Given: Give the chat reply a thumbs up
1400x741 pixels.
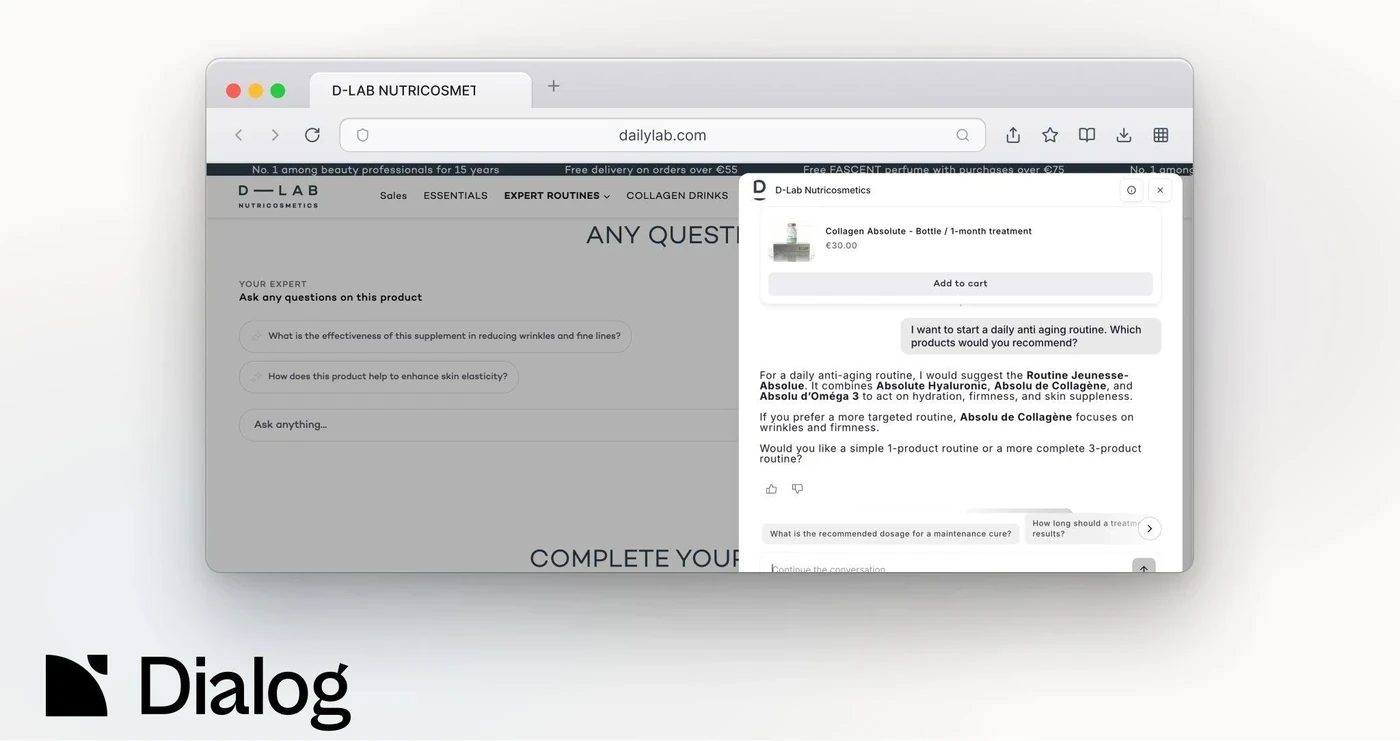Looking at the screenshot, I should [771, 489].
